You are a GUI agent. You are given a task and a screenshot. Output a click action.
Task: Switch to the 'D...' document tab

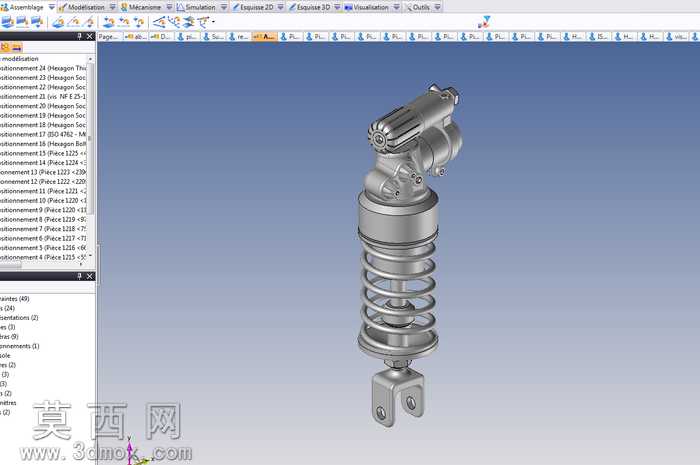[161, 37]
